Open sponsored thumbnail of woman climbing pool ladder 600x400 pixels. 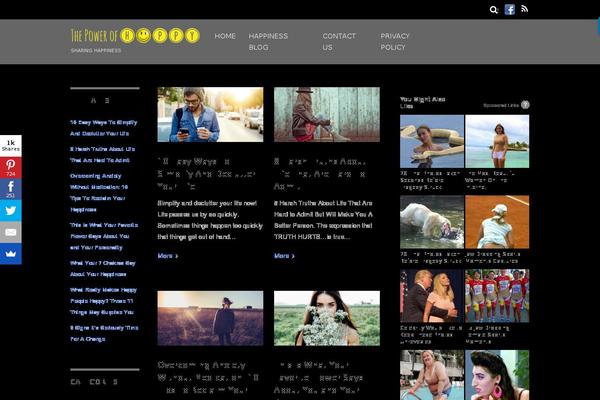point(432,375)
